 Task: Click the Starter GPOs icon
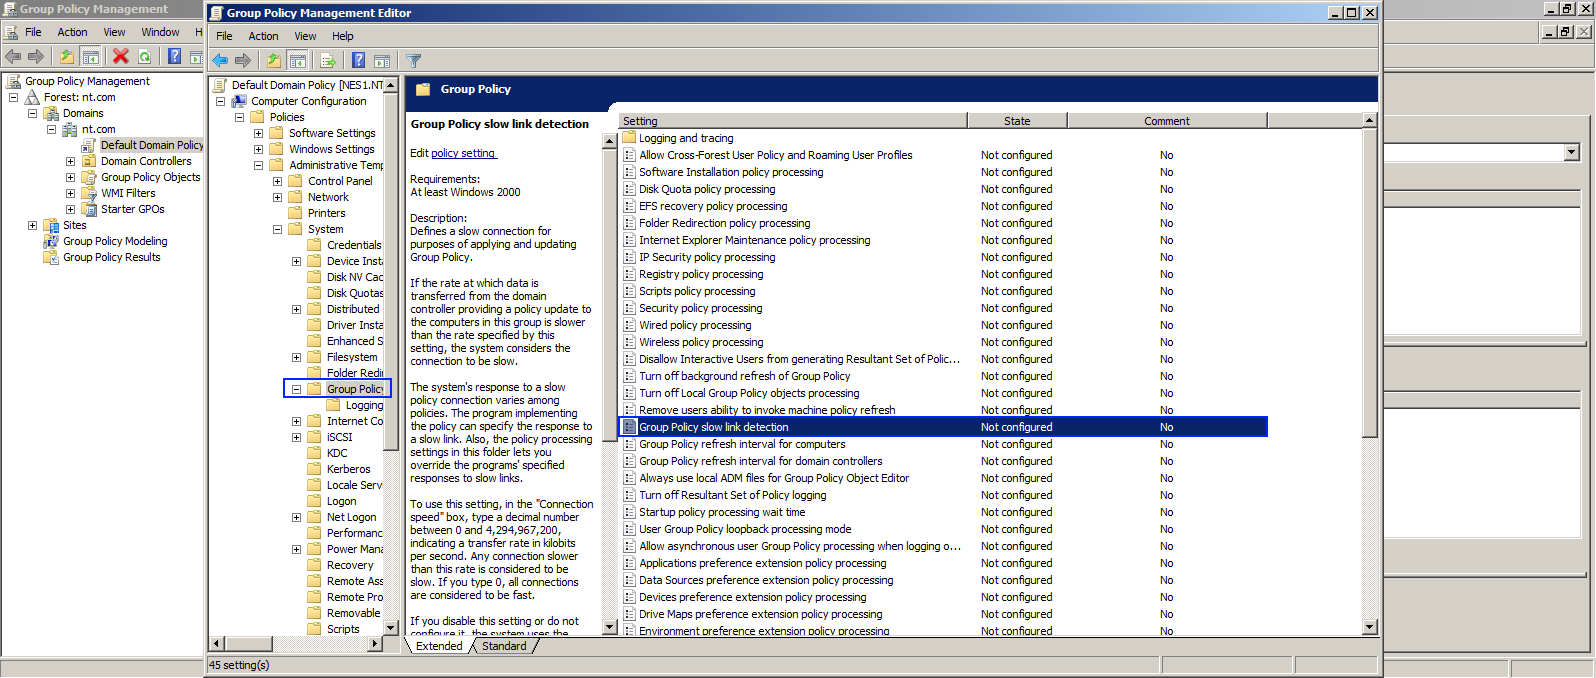tap(89, 209)
